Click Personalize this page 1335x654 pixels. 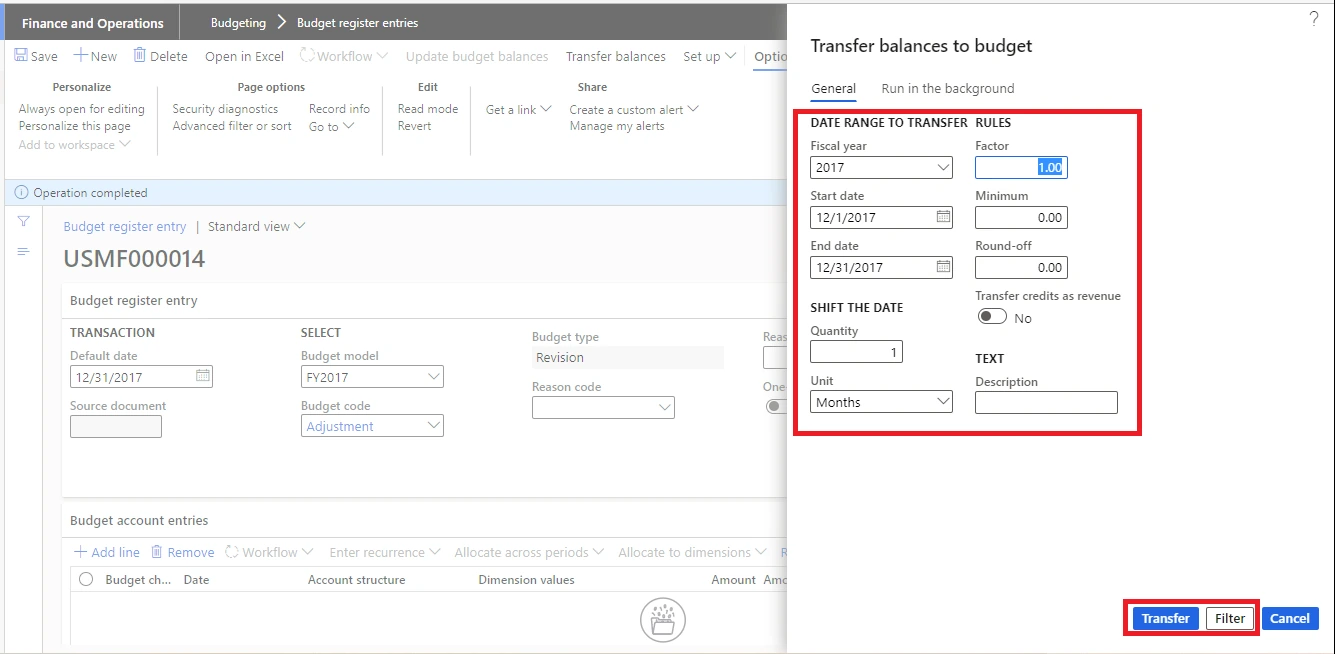tap(74, 126)
